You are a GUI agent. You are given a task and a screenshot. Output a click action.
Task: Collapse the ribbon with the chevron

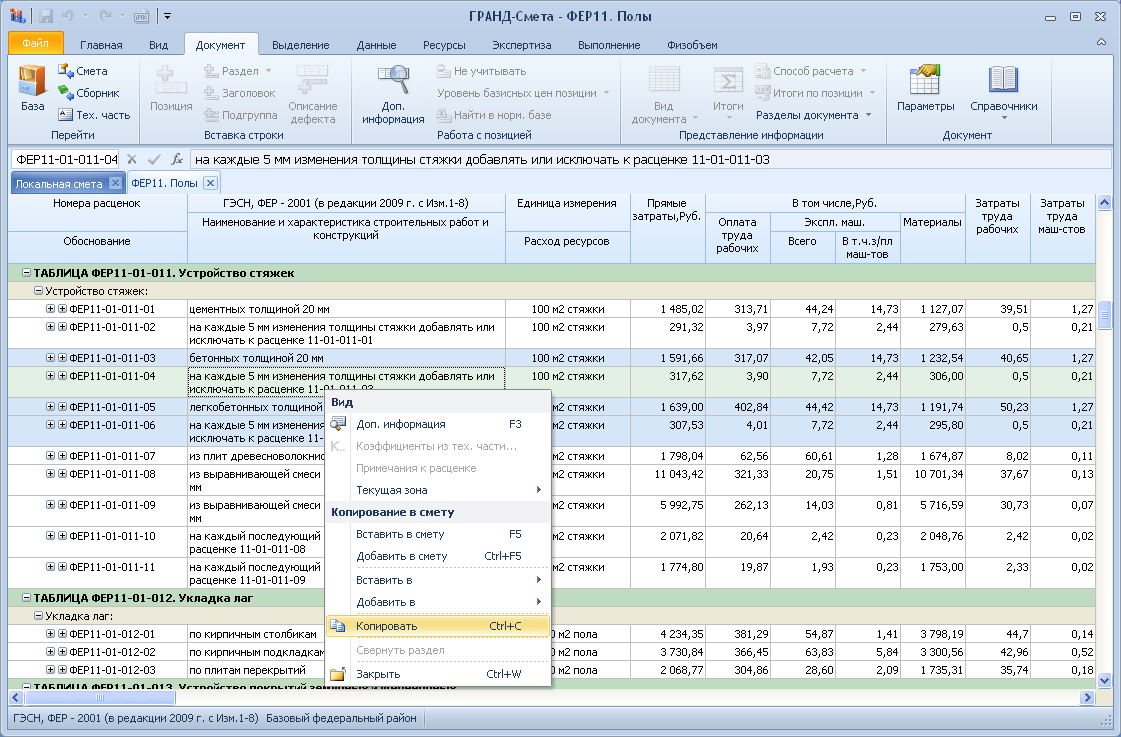pos(1102,42)
